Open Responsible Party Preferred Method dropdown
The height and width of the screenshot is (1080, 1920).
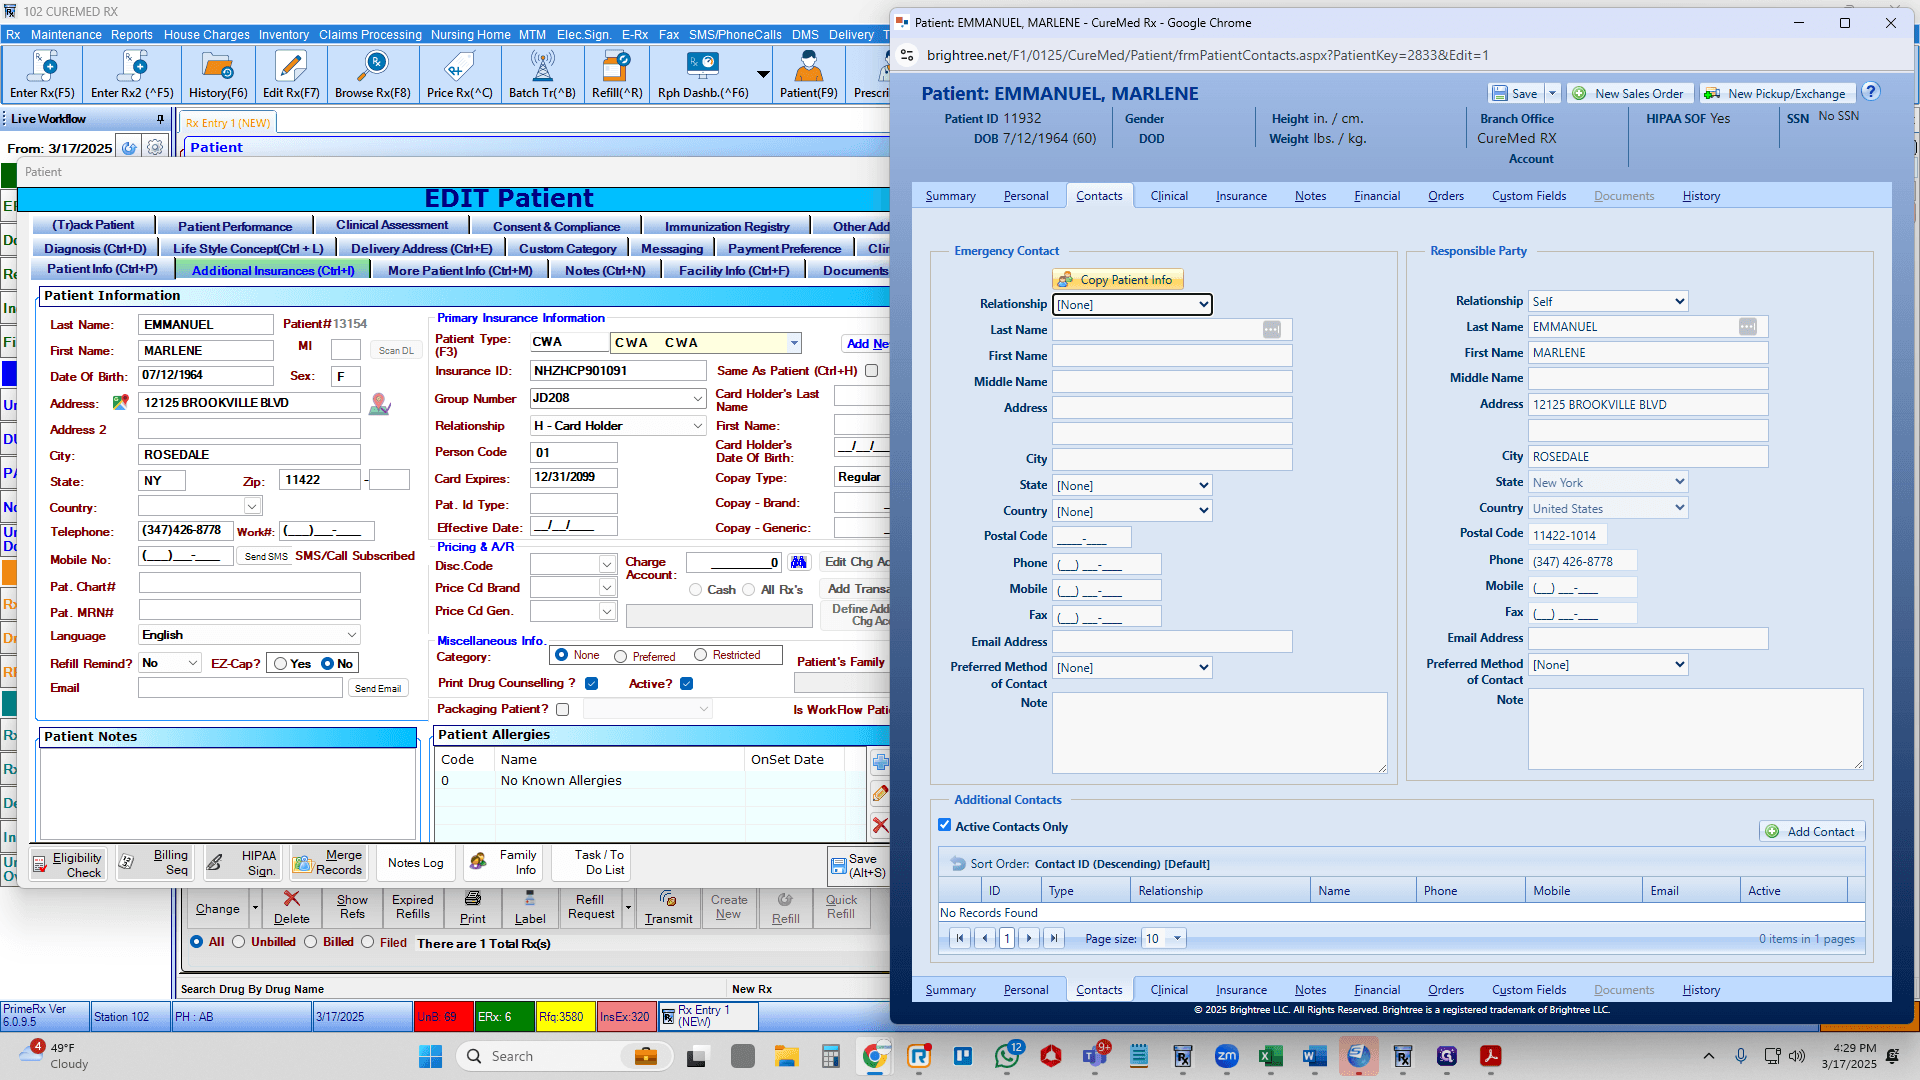(1608, 665)
